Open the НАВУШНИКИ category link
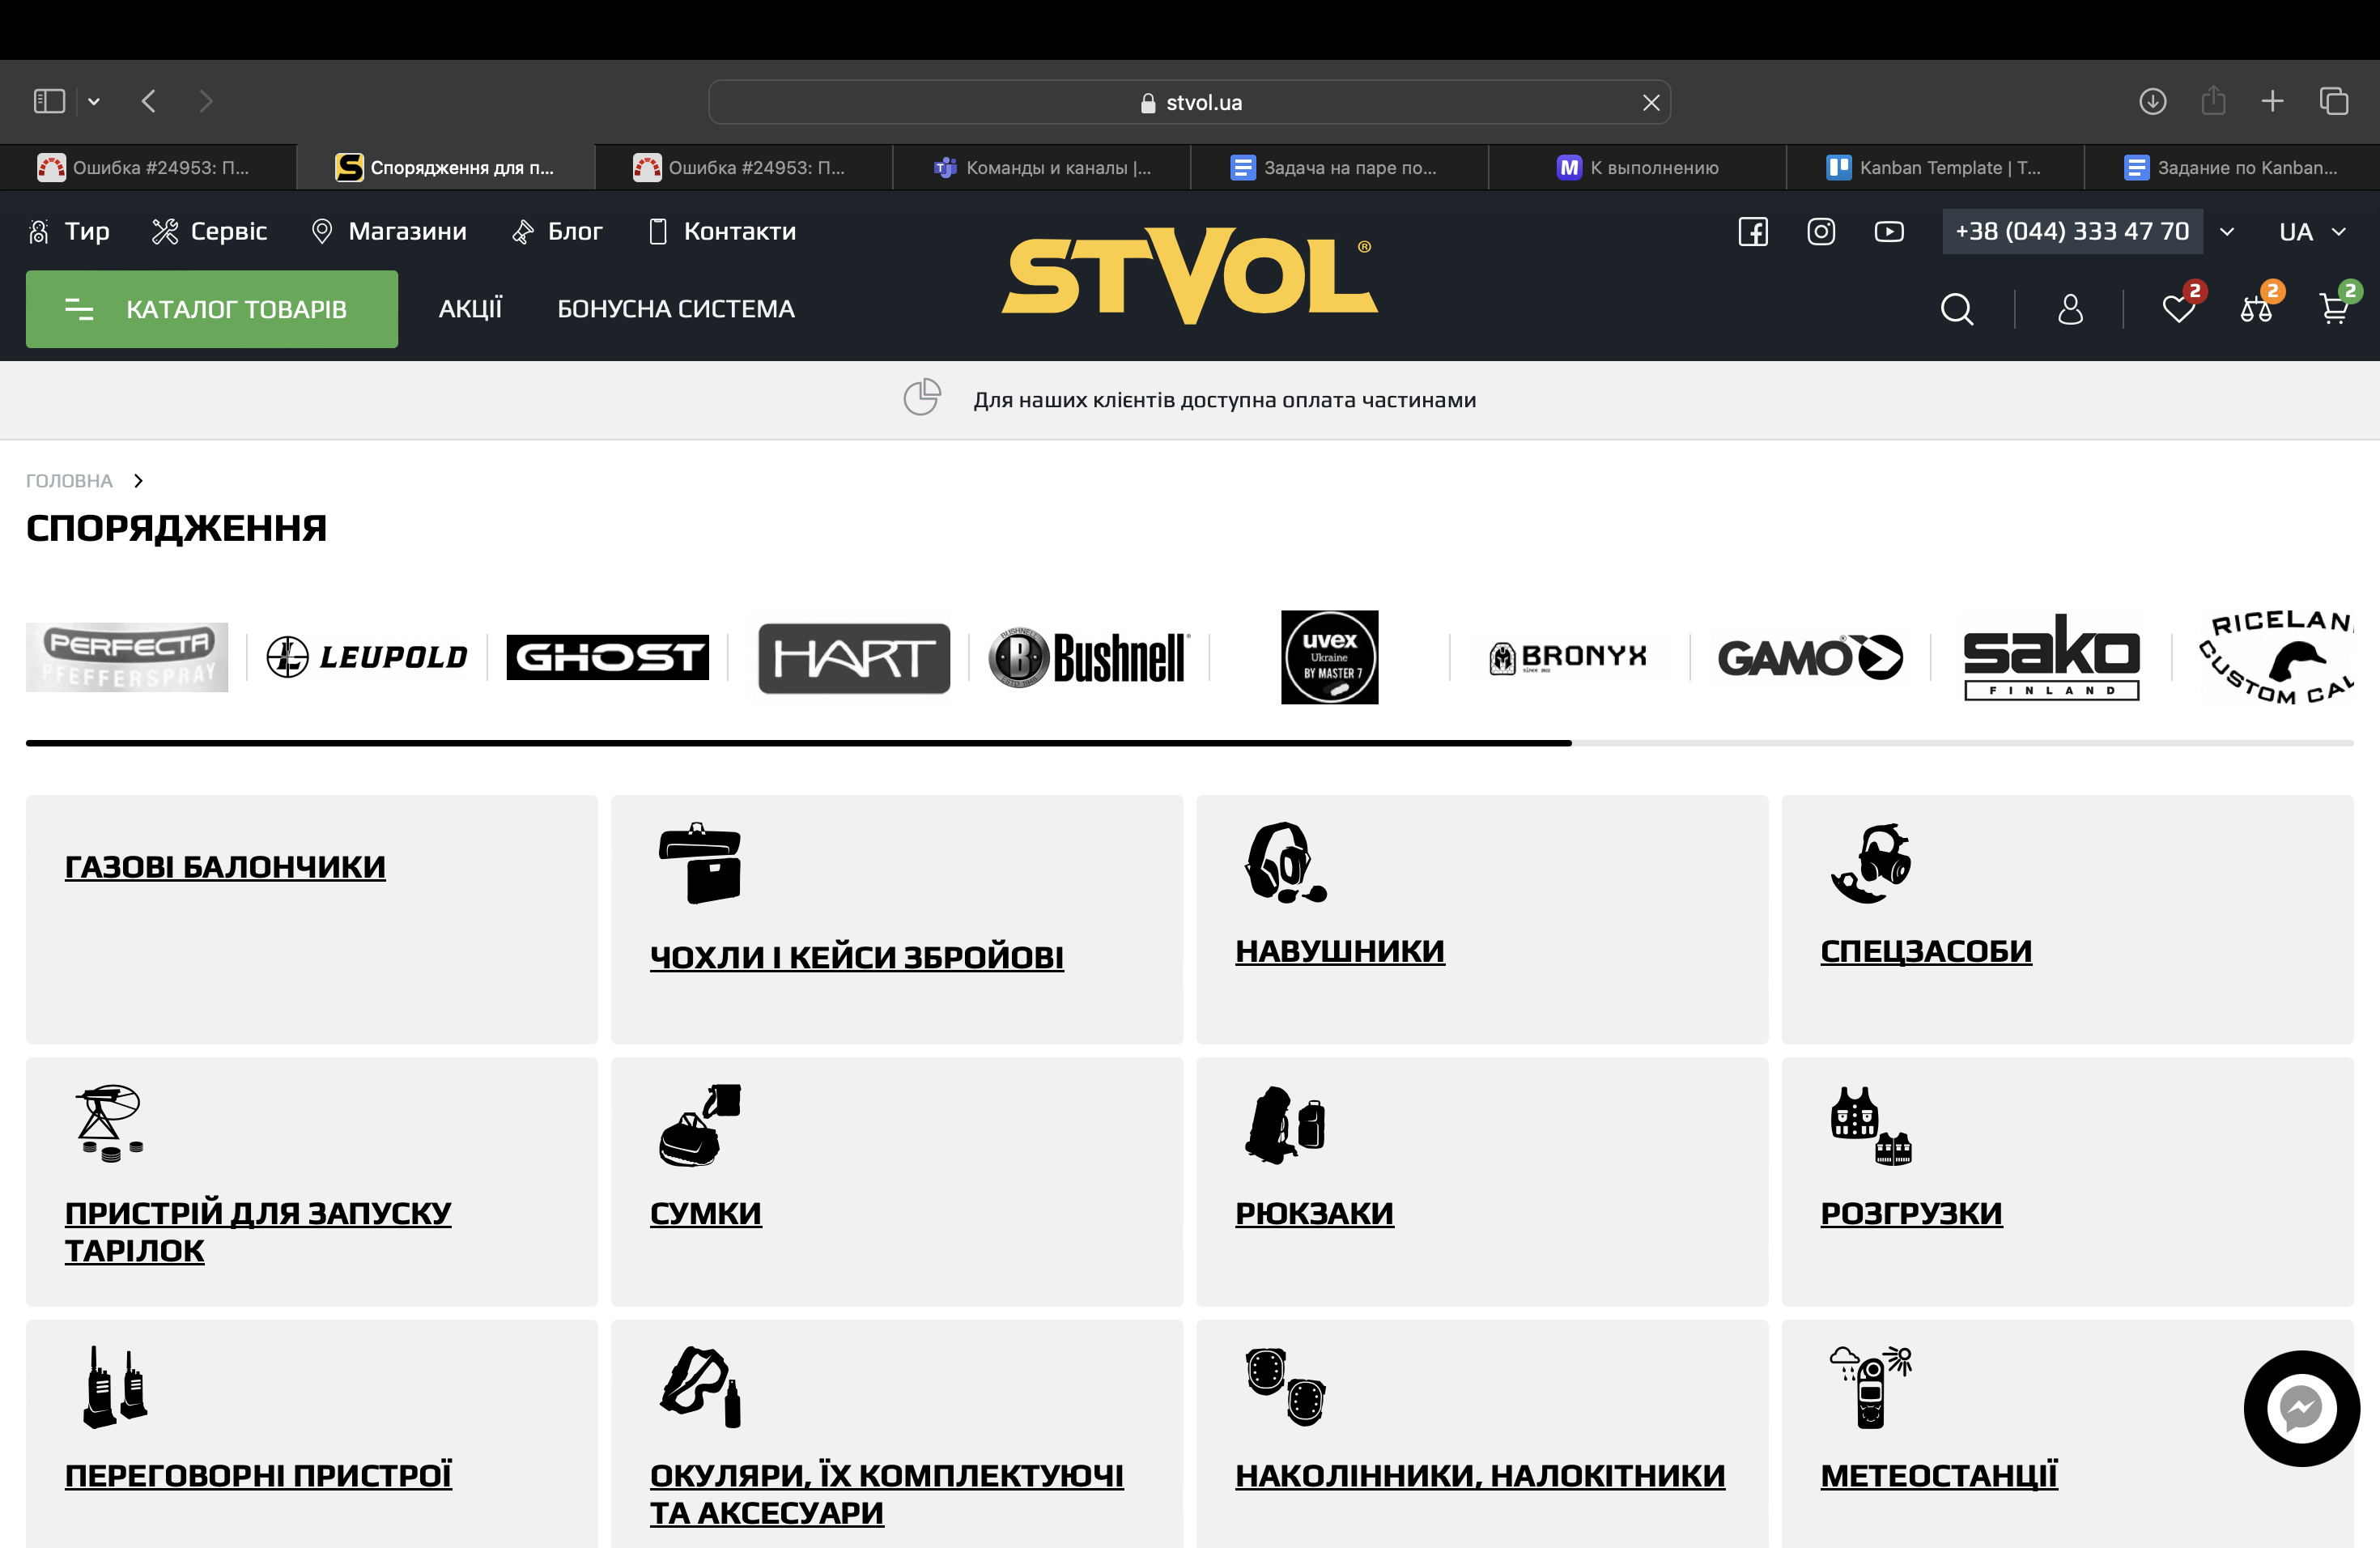Image resolution: width=2380 pixels, height=1548 pixels. click(1339, 950)
